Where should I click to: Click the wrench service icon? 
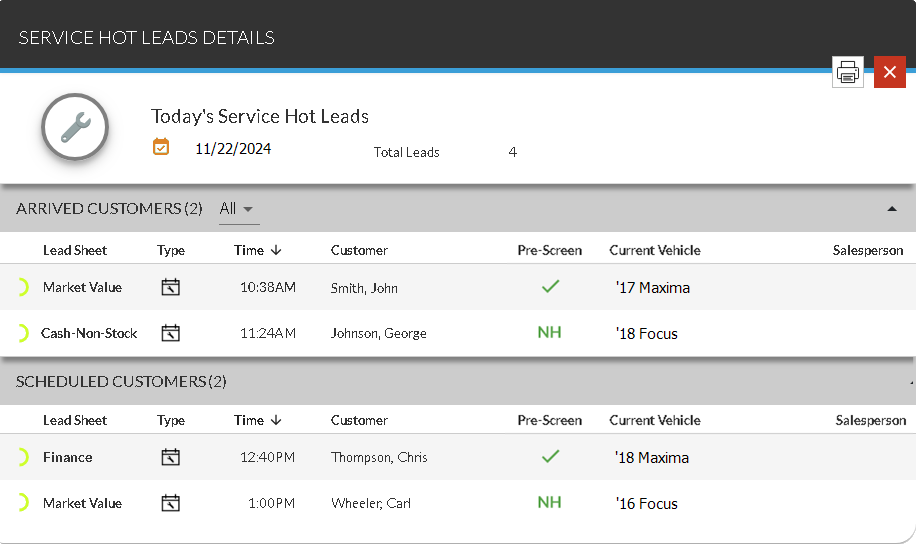[x=75, y=127]
